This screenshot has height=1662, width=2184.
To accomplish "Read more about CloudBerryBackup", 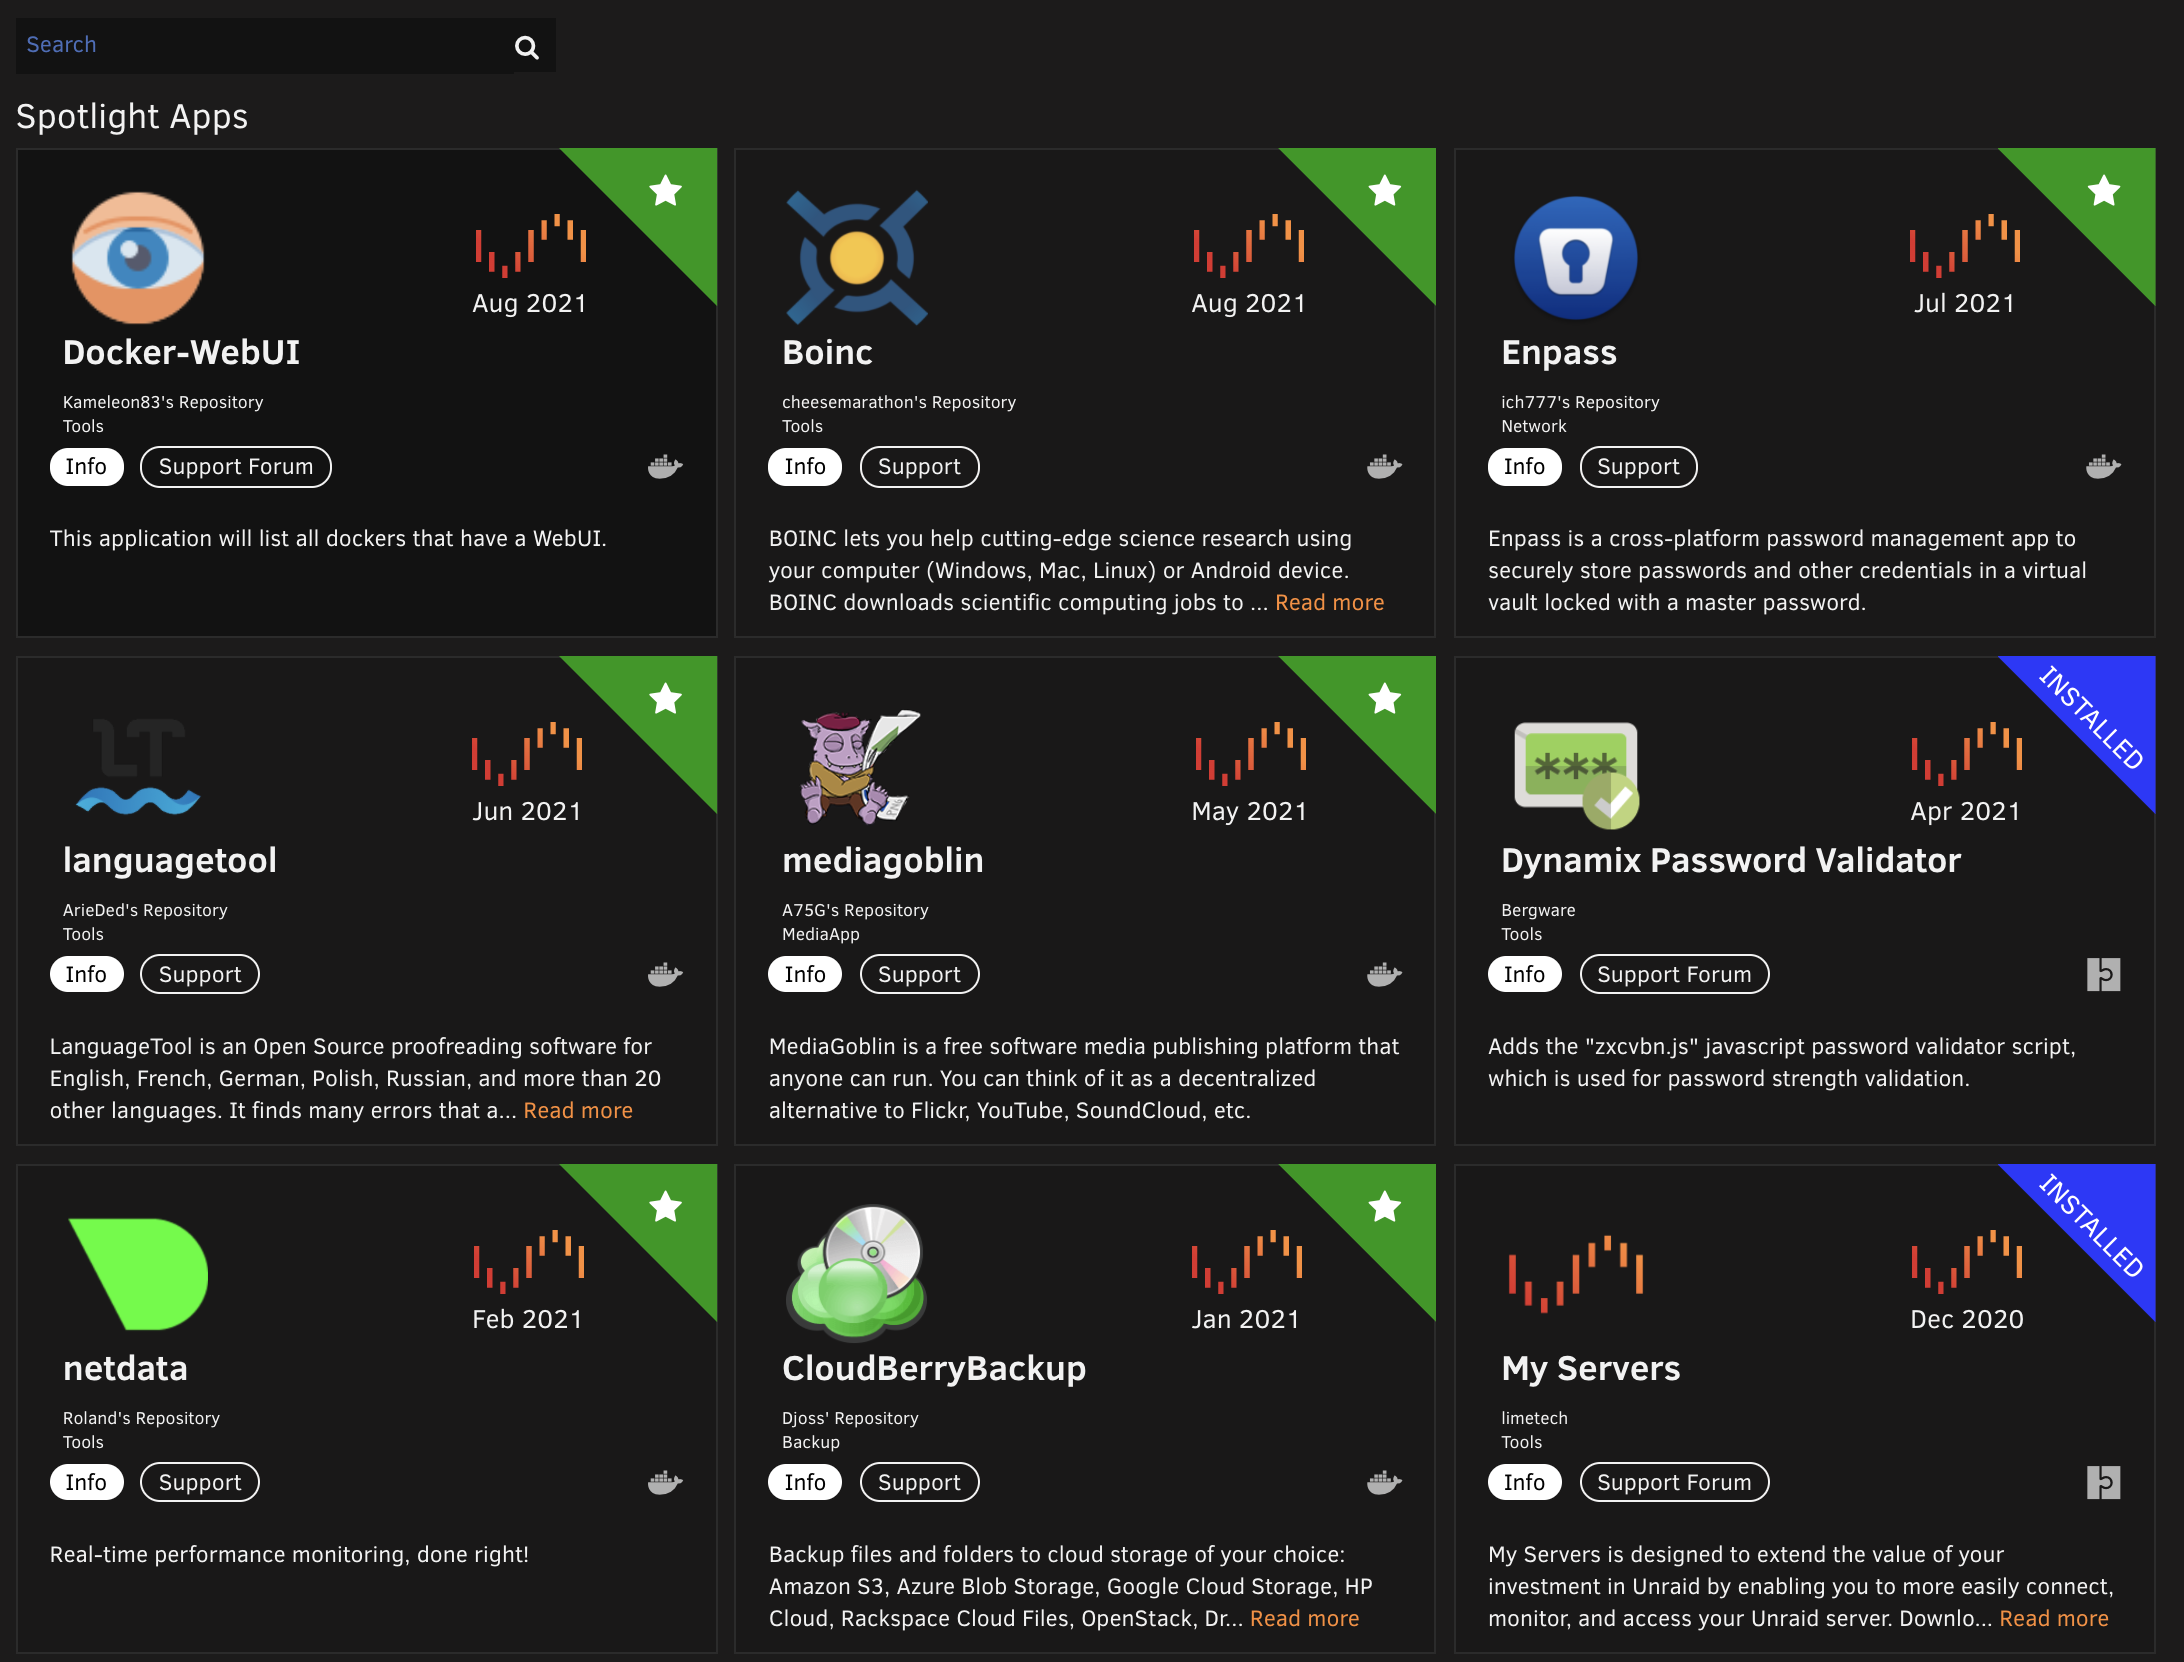I will pos(1304,1618).
